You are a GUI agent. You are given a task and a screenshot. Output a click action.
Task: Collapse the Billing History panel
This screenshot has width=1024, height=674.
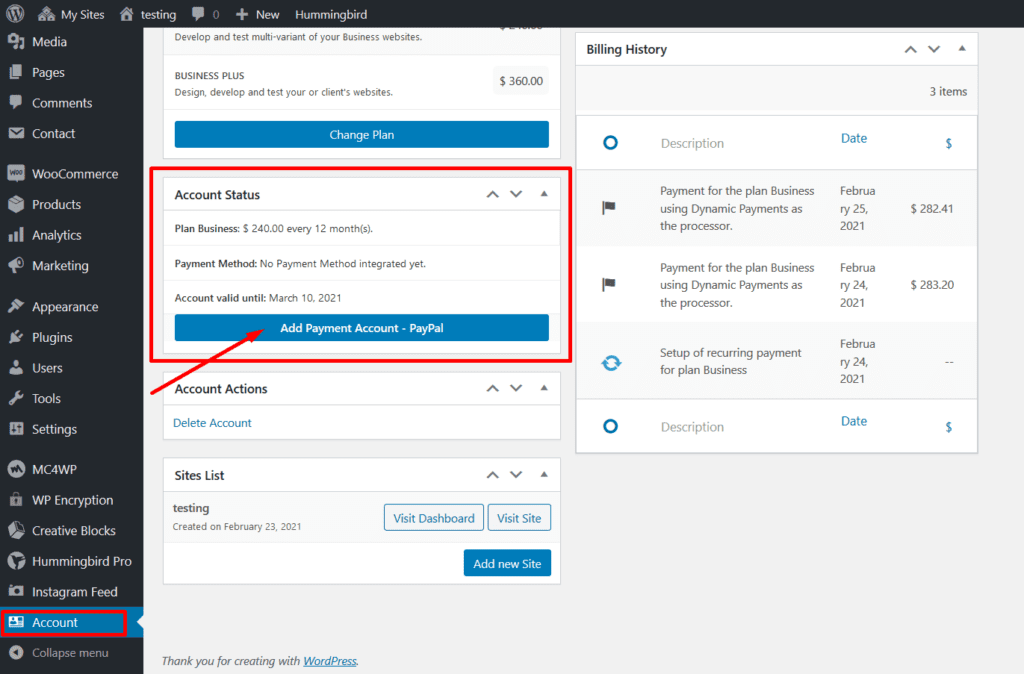pyautogui.click(x=962, y=48)
